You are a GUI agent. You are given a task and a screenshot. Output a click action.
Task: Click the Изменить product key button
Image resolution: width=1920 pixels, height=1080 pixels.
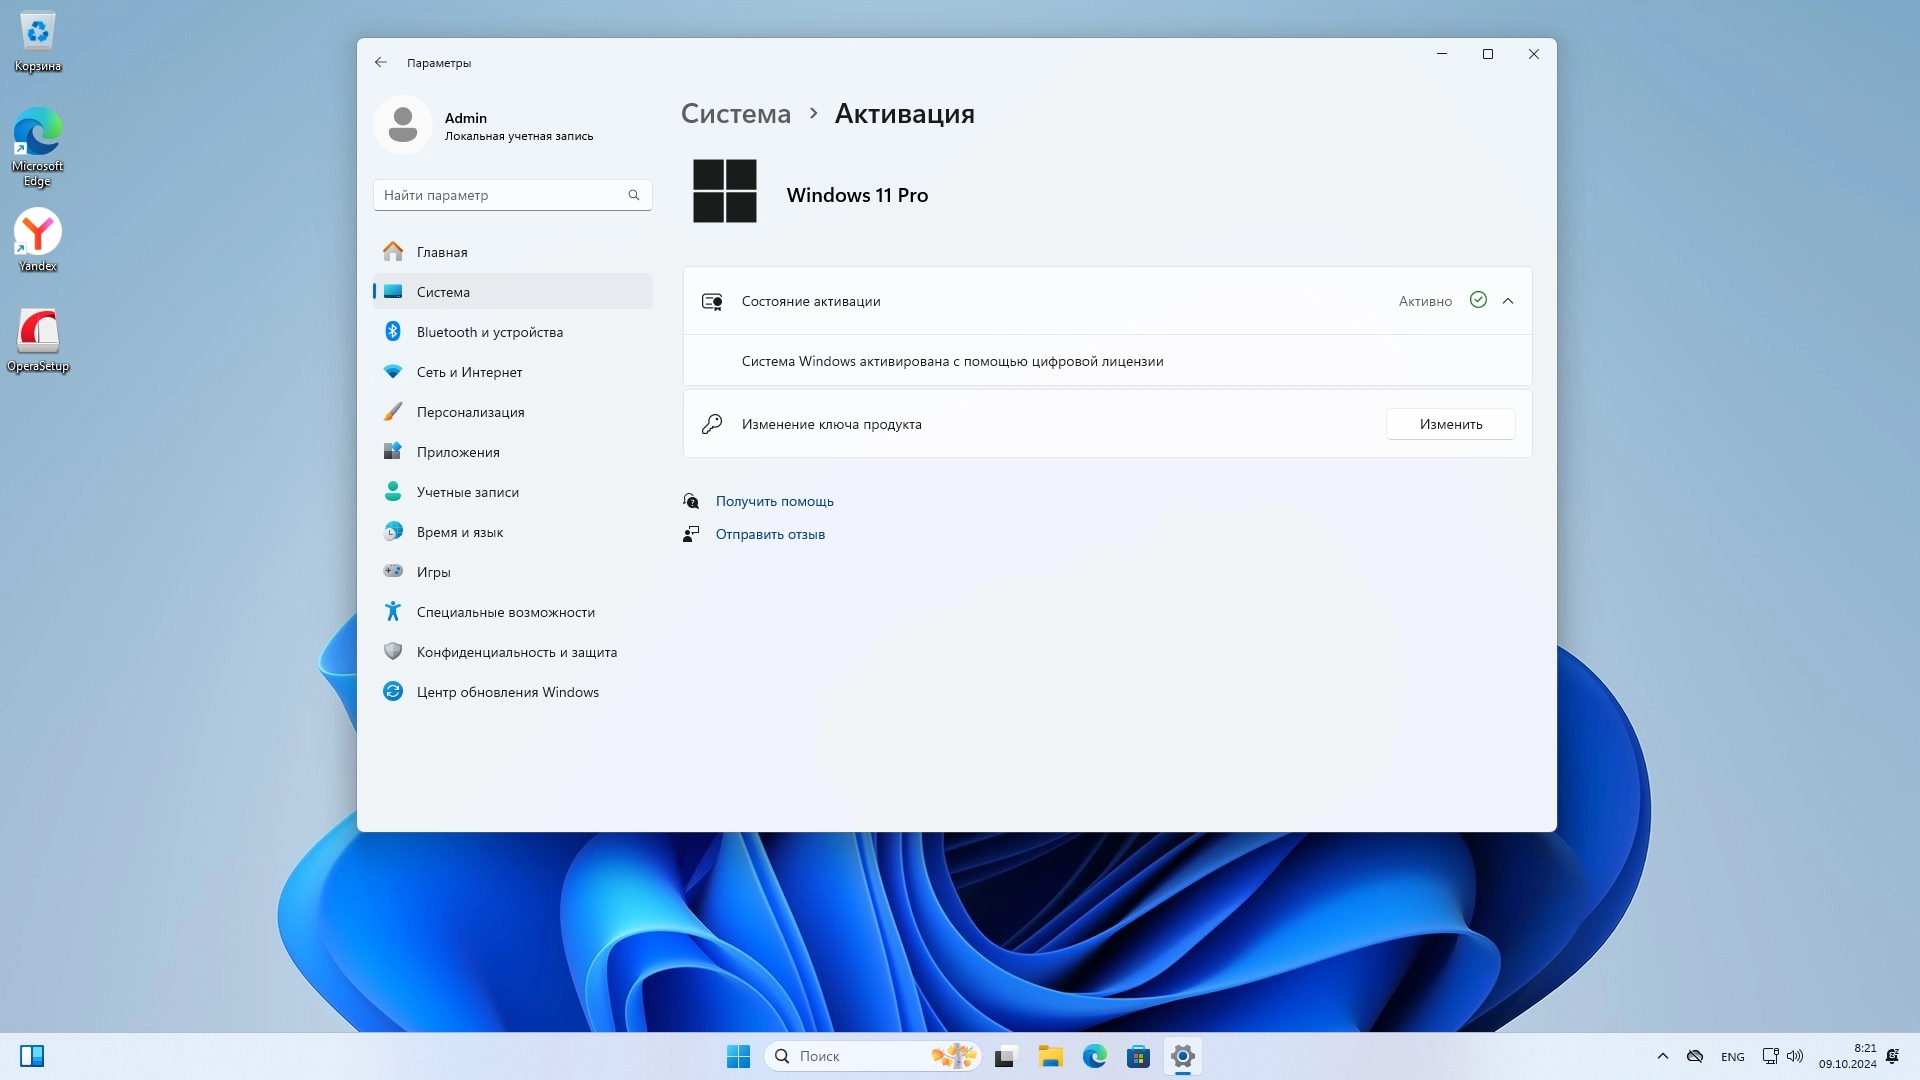[1450, 424]
